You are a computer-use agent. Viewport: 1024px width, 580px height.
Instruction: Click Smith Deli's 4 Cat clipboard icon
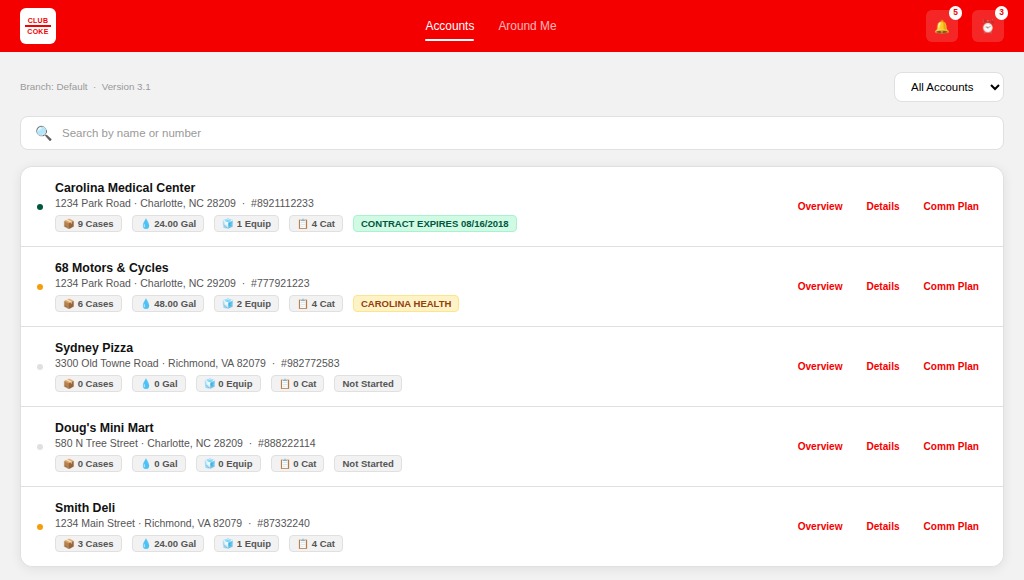[x=302, y=544]
